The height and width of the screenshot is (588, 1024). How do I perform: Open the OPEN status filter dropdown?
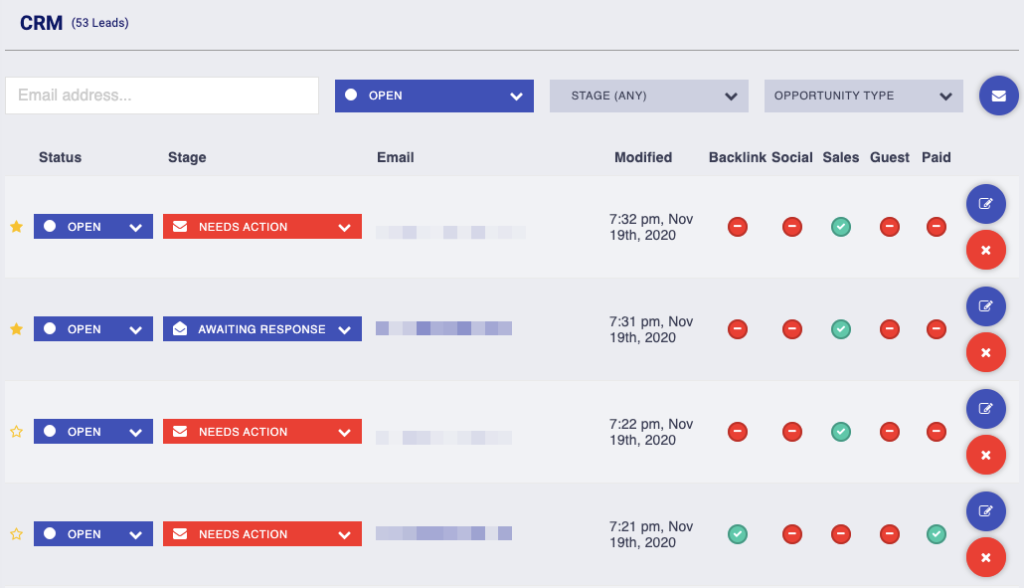pos(434,96)
